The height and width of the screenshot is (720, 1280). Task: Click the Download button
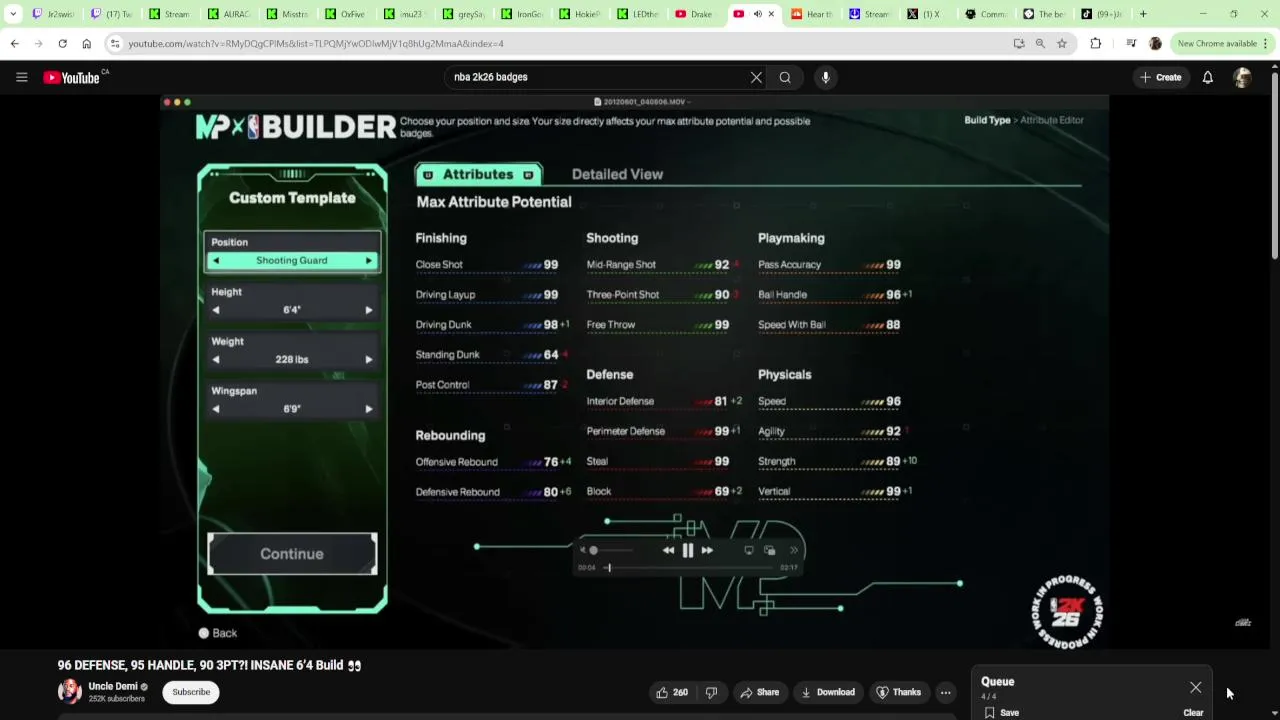[826, 692]
